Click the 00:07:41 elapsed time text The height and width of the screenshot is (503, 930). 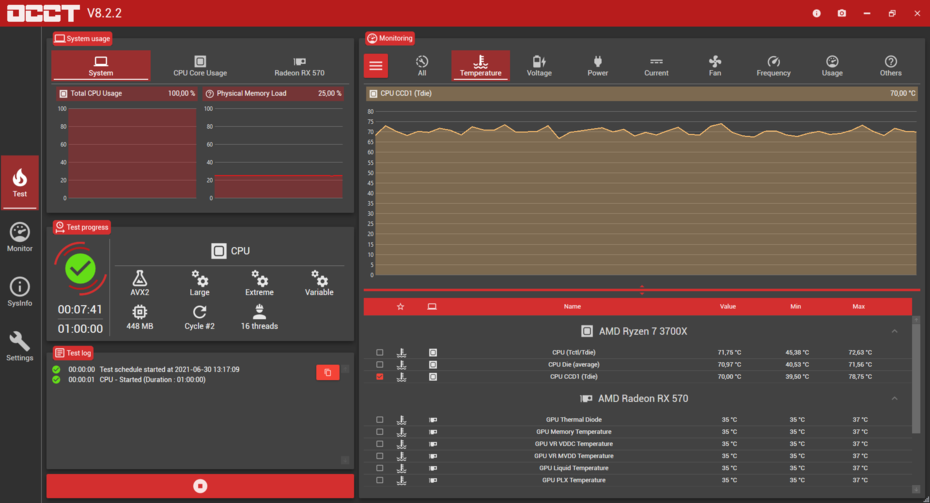pyautogui.click(x=80, y=310)
